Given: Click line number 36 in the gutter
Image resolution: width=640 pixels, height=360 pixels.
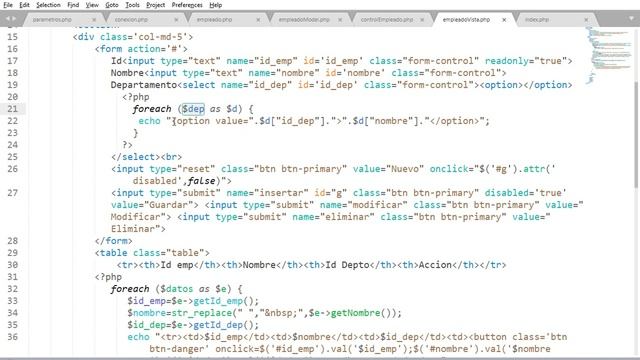Looking at the screenshot, I should point(13,337).
